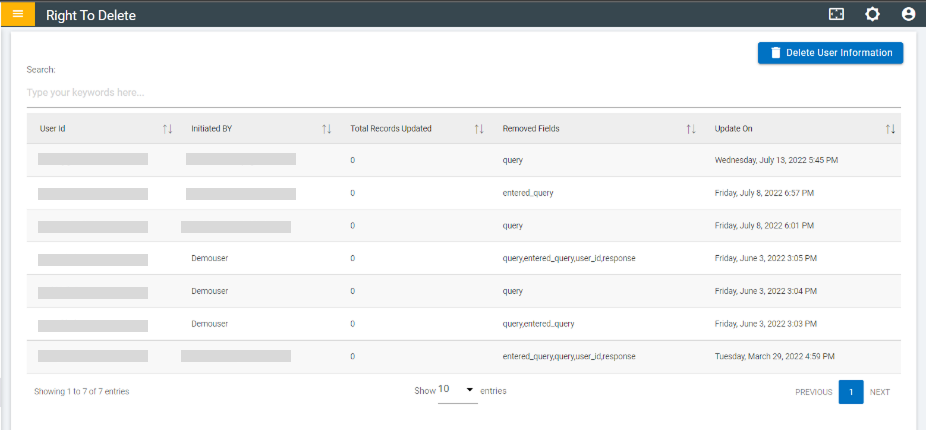
Task: Select page 1 in pagination
Action: 851,392
